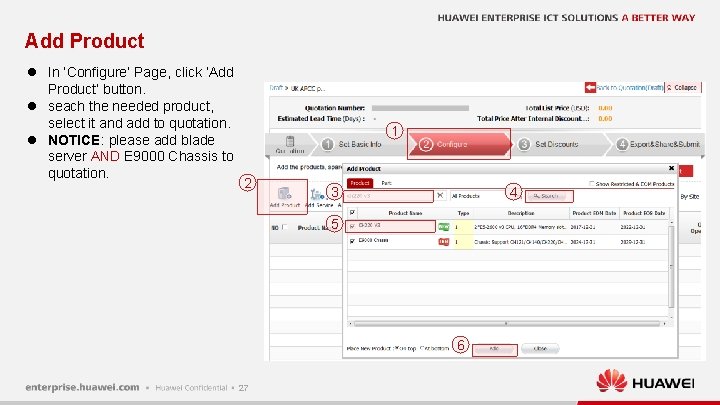This screenshot has width=720, height=405.
Task: Click the dialog vertical scrollbar
Action: pos(671,269)
